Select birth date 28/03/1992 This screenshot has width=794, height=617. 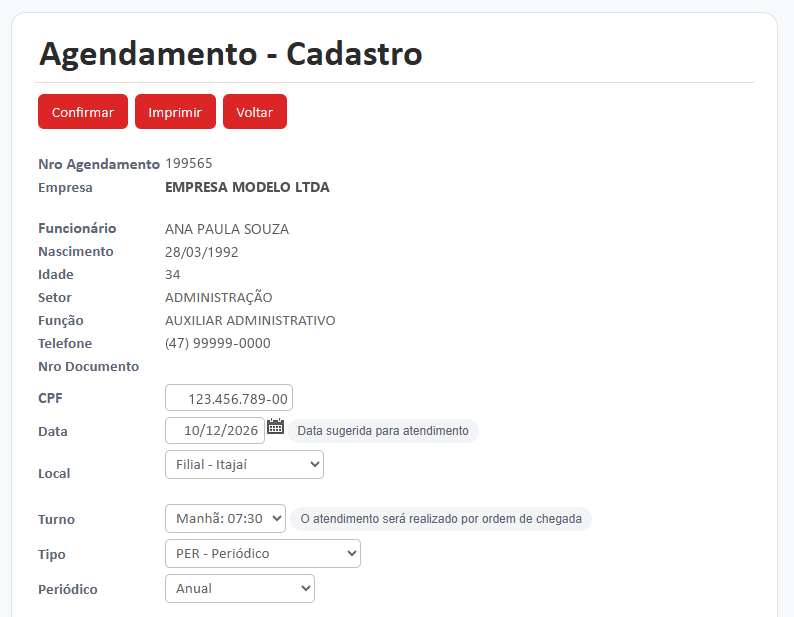pos(202,252)
